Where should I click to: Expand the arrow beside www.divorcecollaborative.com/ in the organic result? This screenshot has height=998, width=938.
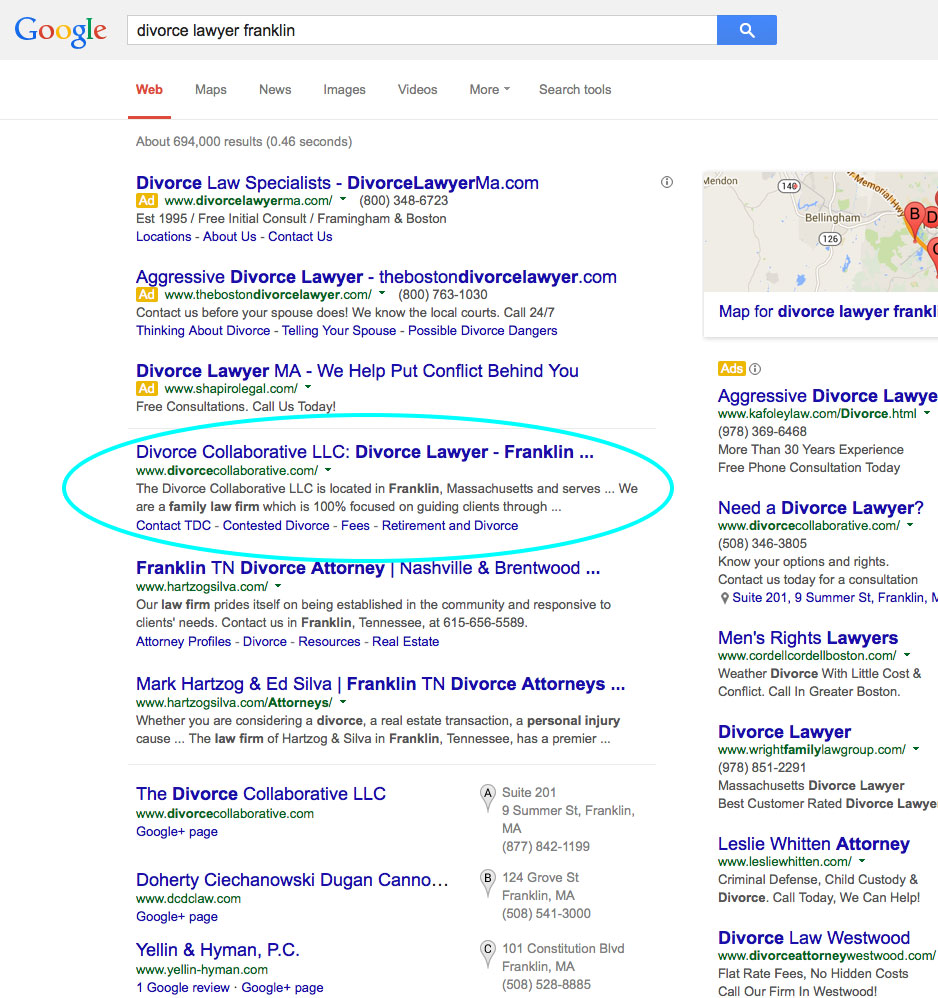[x=328, y=470]
